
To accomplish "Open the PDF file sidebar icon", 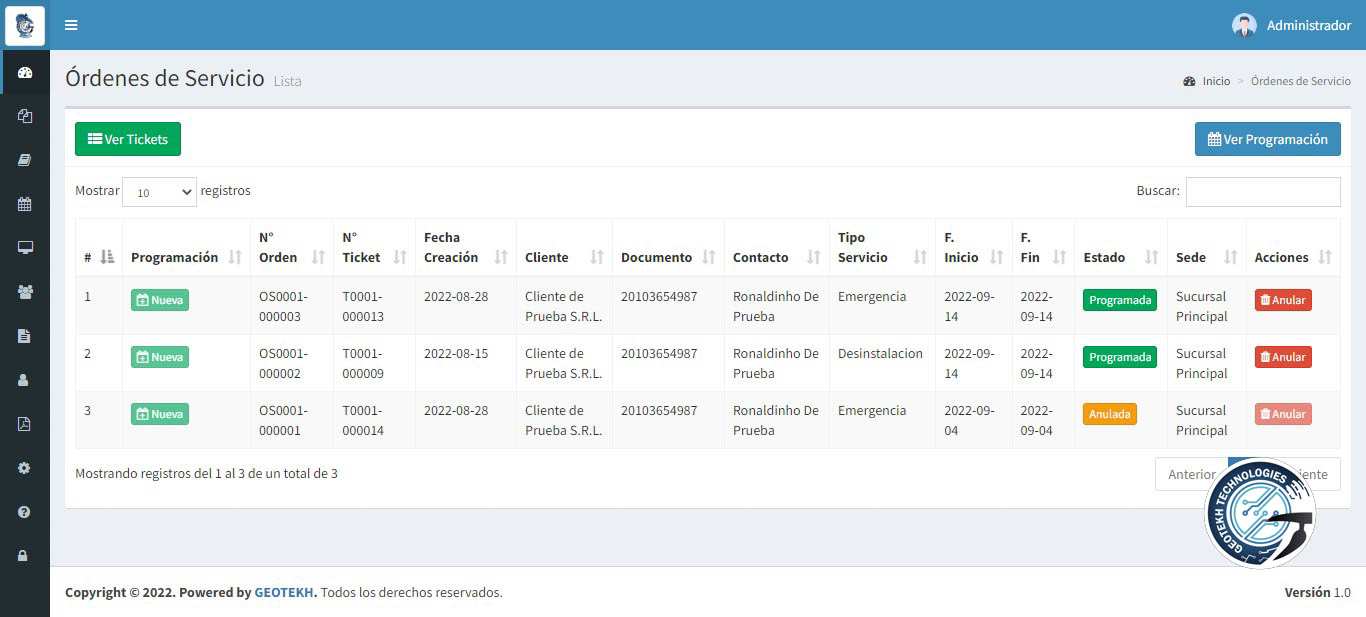I will pos(25,424).
